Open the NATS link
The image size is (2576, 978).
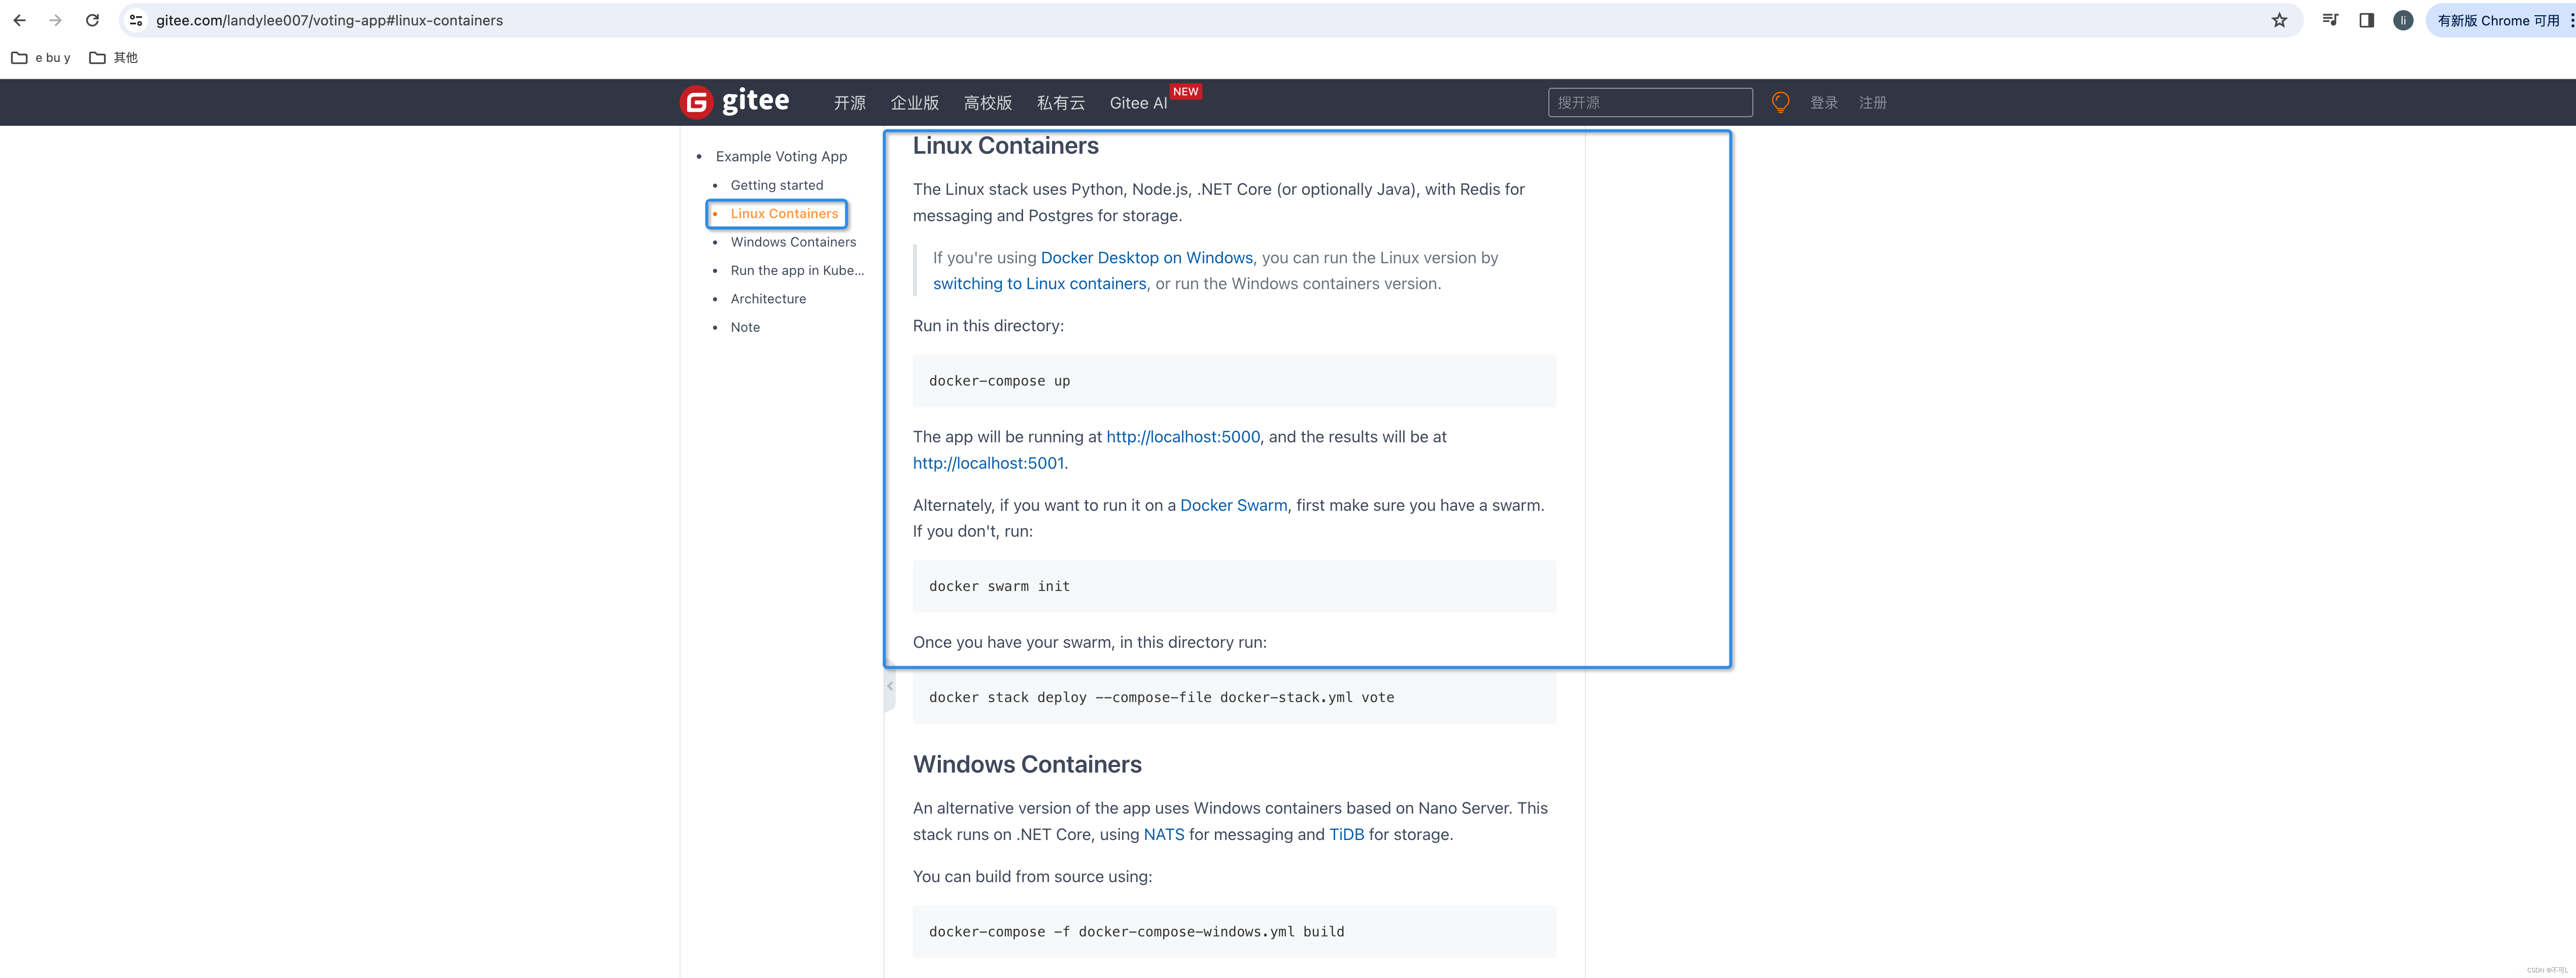[x=1163, y=834]
